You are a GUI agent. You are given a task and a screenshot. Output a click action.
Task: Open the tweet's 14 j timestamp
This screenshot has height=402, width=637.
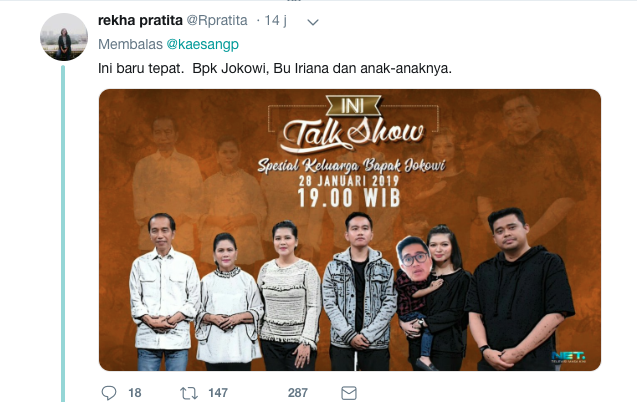point(275,20)
